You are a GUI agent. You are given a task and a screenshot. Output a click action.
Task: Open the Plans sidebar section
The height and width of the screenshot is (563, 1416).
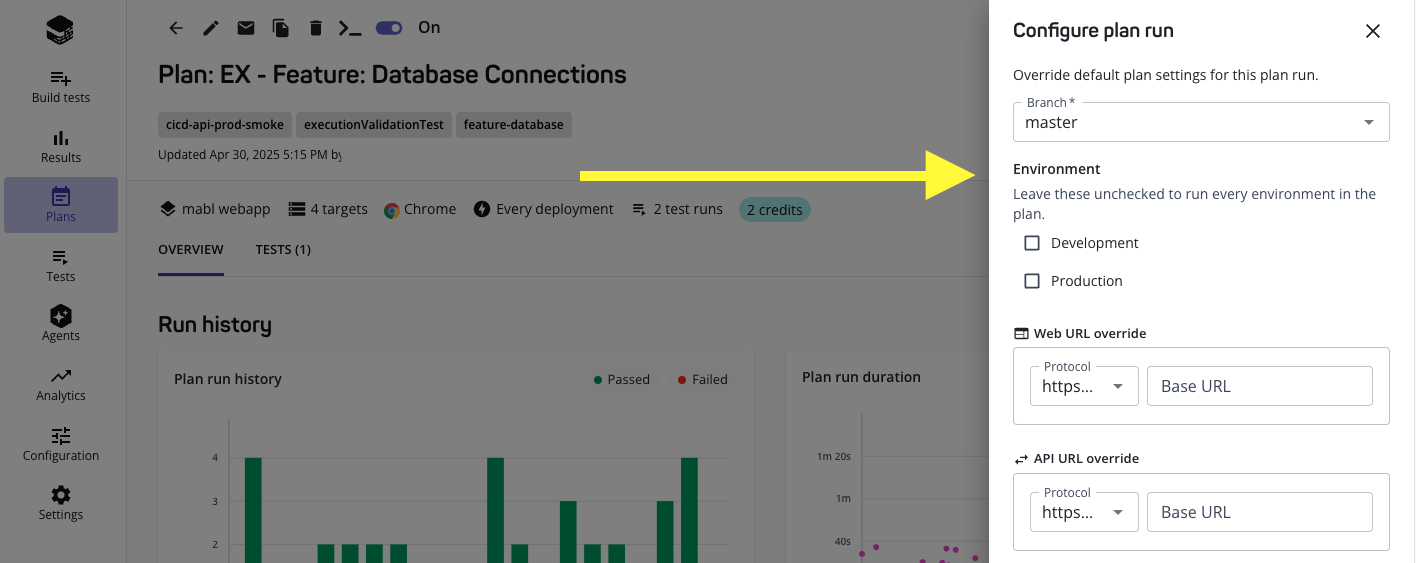61,205
